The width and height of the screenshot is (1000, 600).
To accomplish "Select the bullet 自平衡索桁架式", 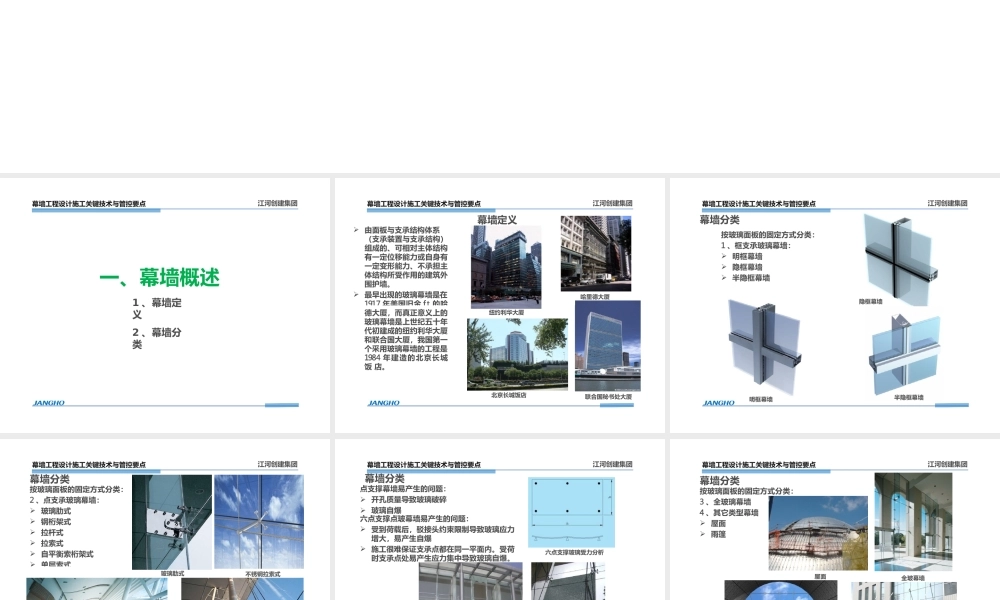I will tap(67, 554).
